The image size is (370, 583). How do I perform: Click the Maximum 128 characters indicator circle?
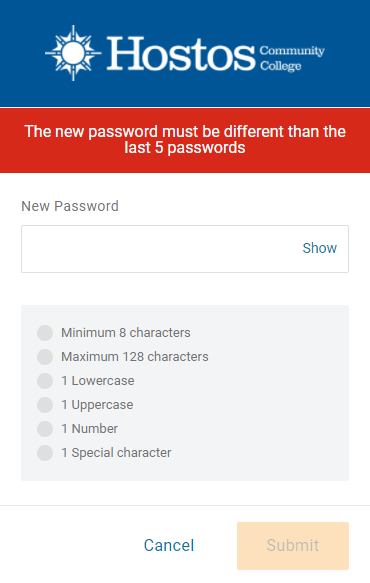pyautogui.click(x=45, y=357)
